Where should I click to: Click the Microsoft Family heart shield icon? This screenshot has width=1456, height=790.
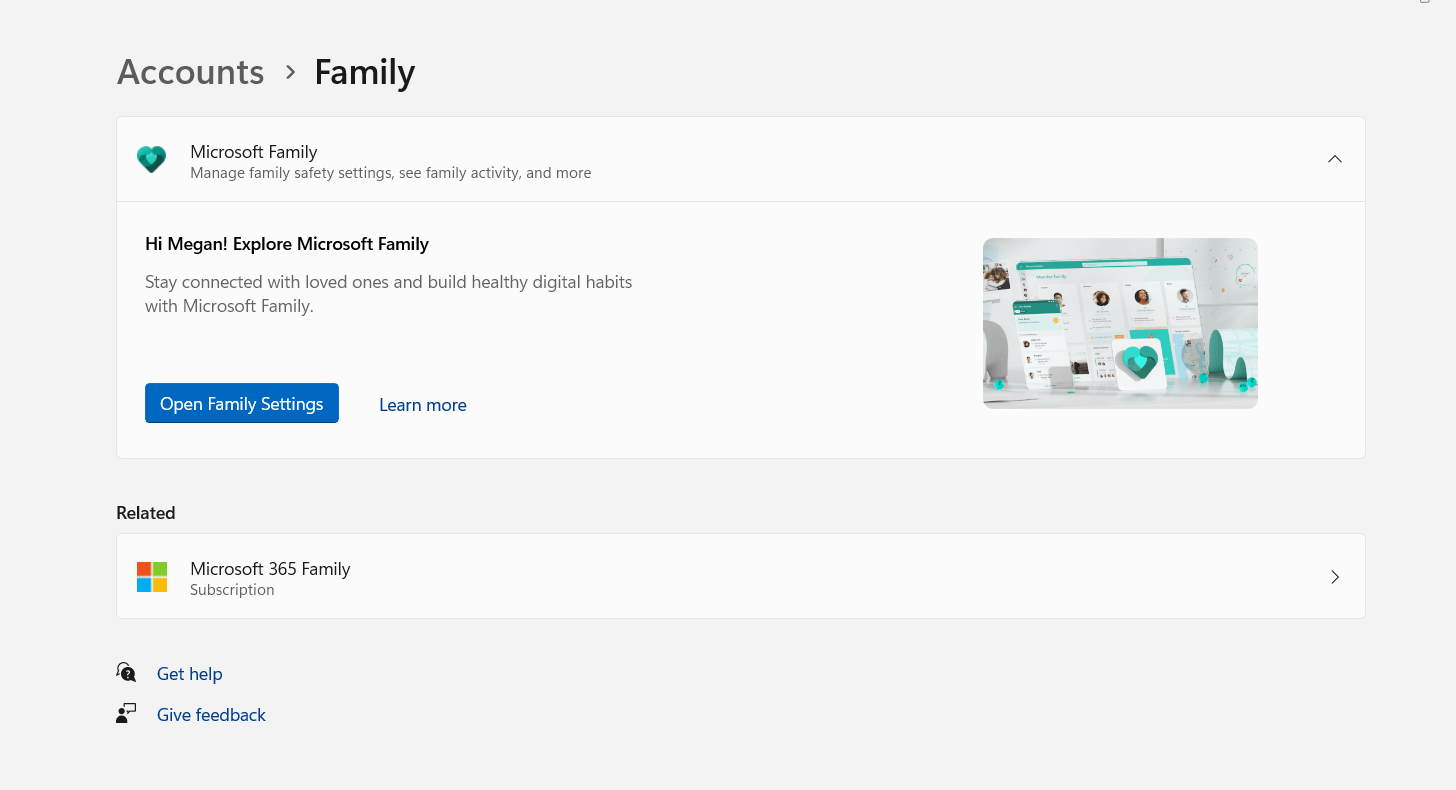[x=151, y=159]
